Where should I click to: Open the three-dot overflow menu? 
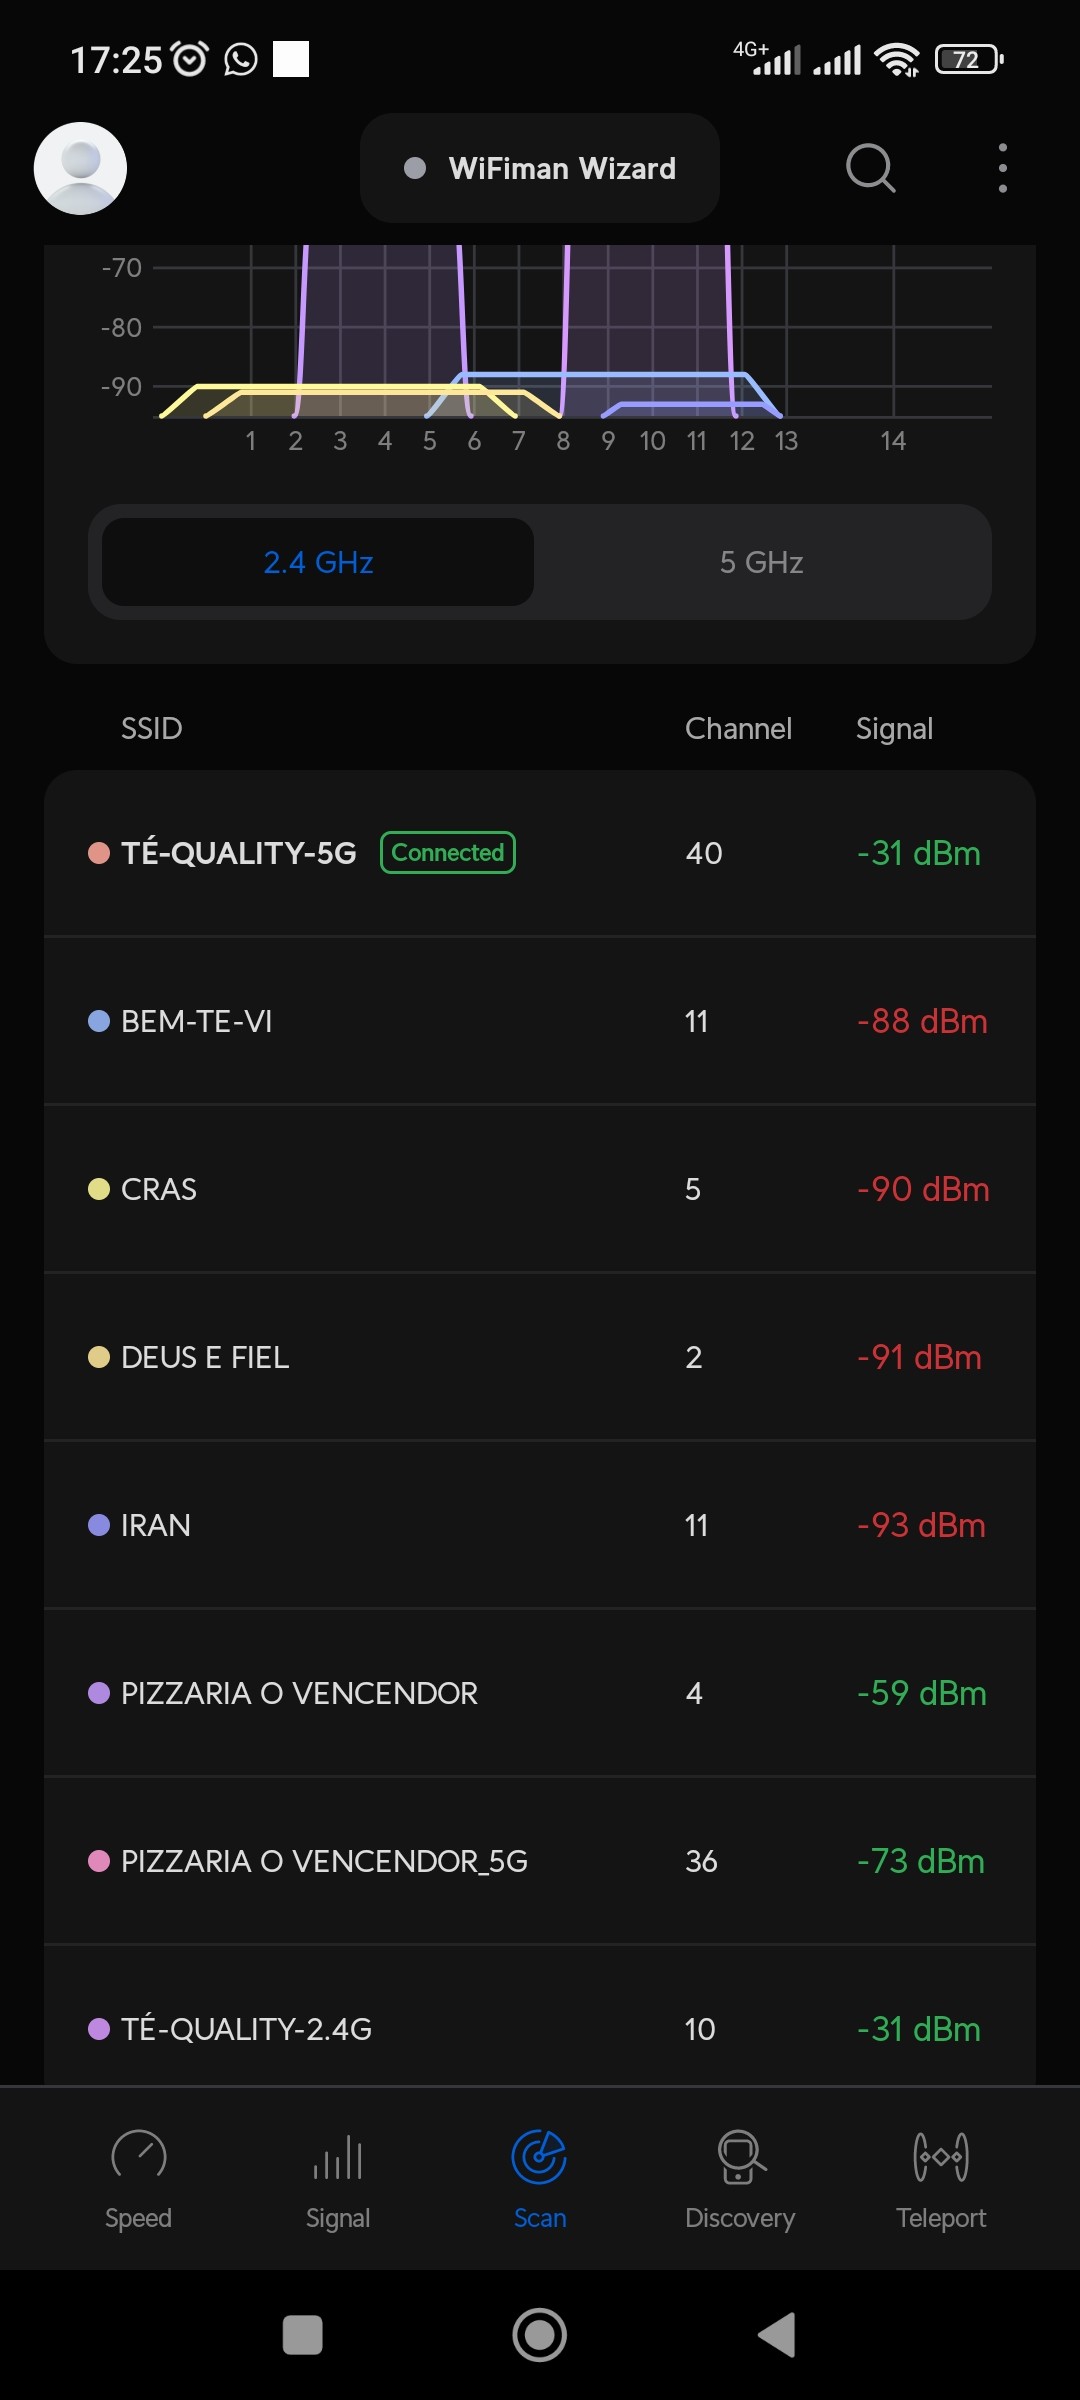(x=1002, y=168)
